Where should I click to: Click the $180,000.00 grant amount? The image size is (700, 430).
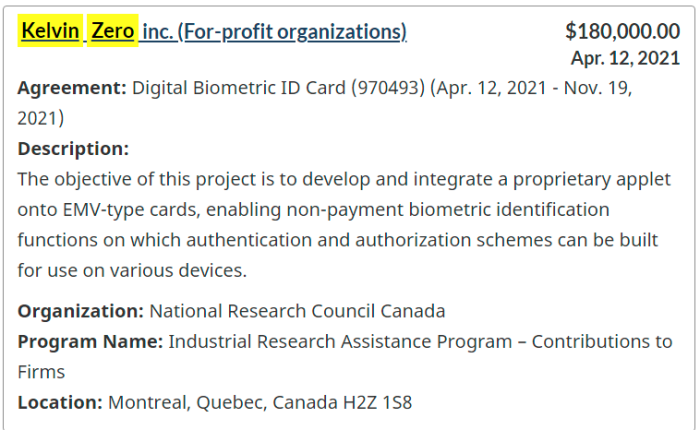point(622,31)
